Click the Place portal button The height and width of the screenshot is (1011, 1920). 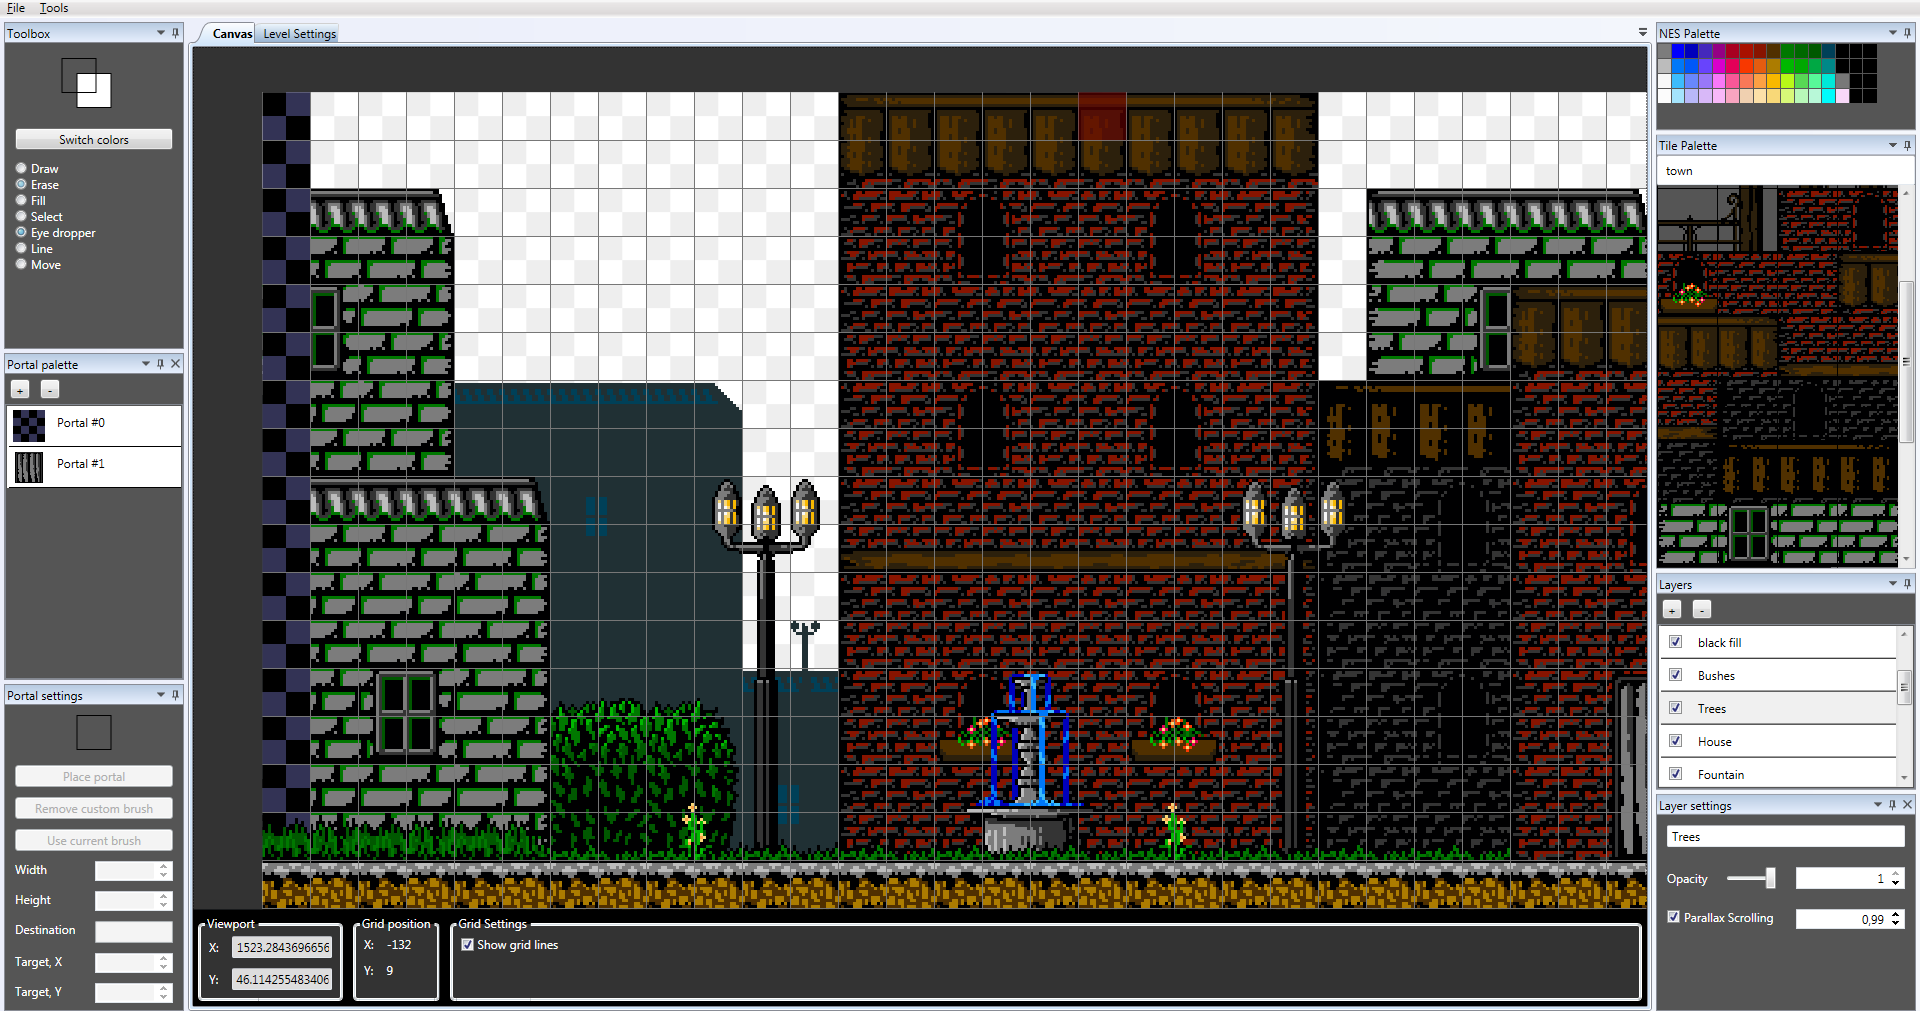click(x=94, y=777)
